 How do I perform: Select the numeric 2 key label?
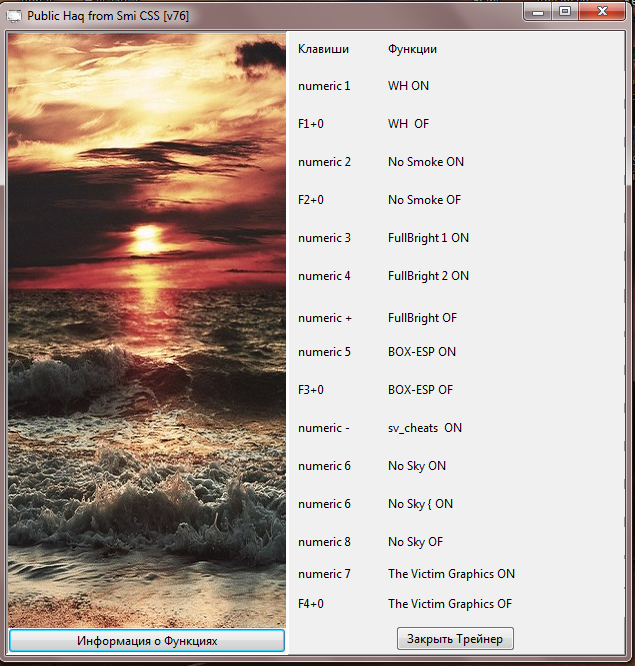pyautogui.click(x=324, y=162)
